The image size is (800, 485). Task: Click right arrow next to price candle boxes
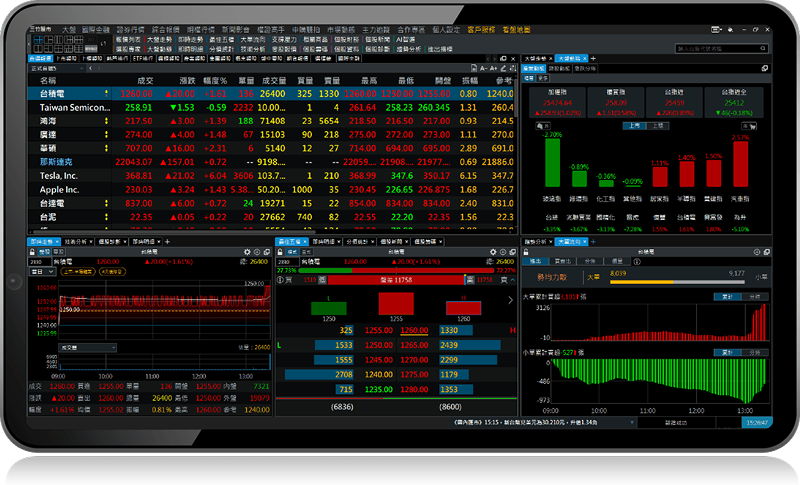[x=510, y=300]
